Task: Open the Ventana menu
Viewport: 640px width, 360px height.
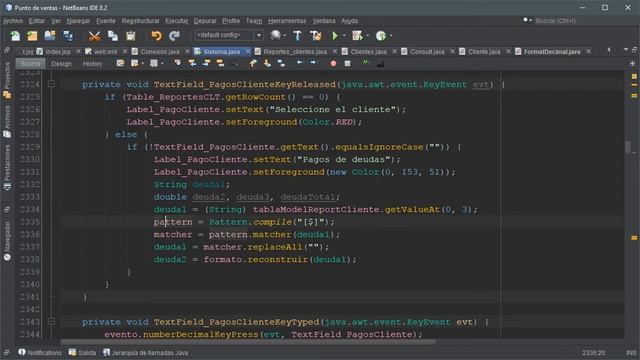Action: tap(324, 21)
